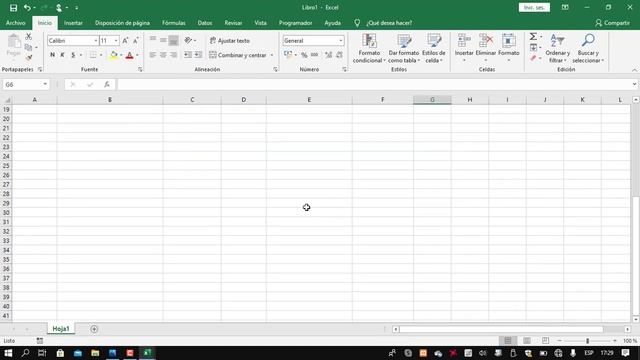This screenshot has width=640, height=360.
Task: Decrease decimal places
Action: pos(339,55)
